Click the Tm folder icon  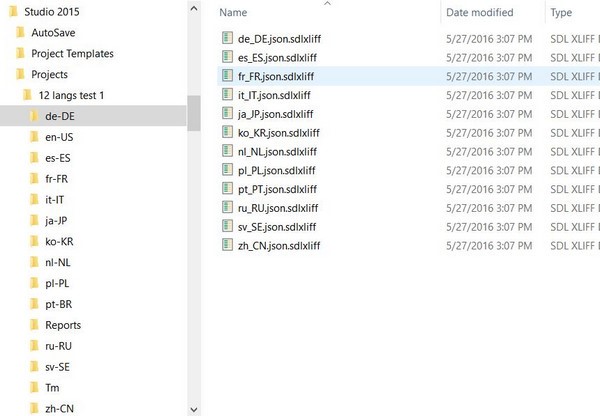[34, 388]
